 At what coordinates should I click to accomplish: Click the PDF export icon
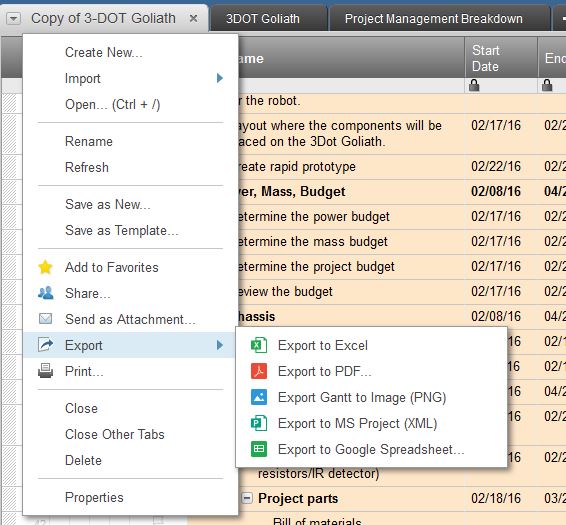(259, 371)
